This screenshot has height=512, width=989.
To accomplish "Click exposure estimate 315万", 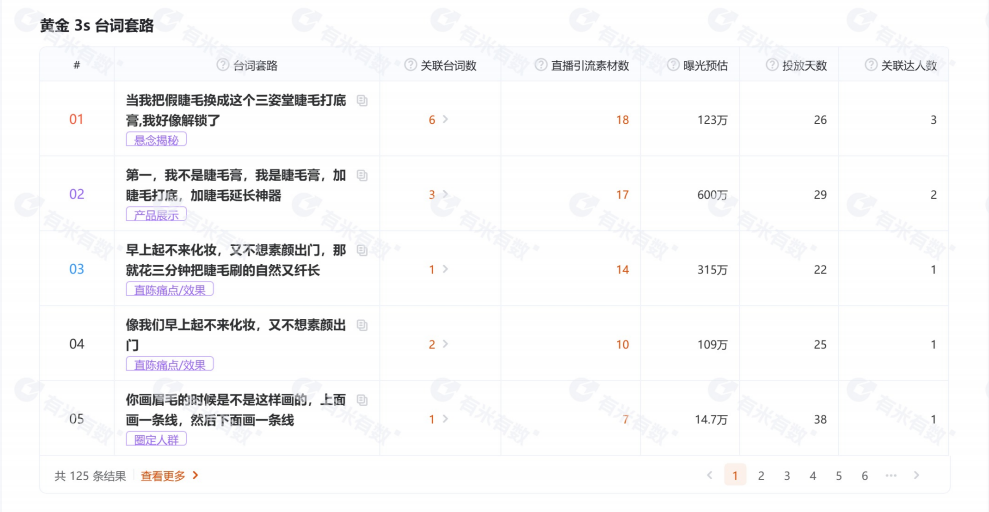I will point(713,269).
